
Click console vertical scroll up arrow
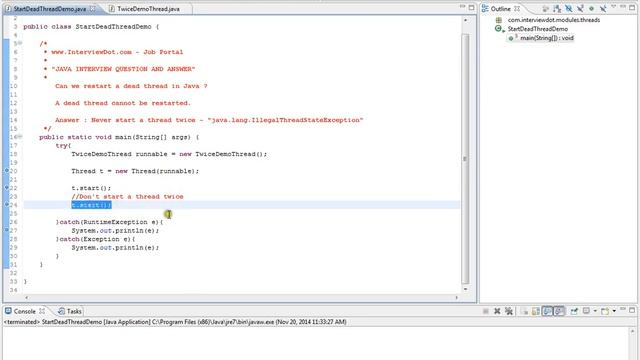pyautogui.click(x=632, y=331)
